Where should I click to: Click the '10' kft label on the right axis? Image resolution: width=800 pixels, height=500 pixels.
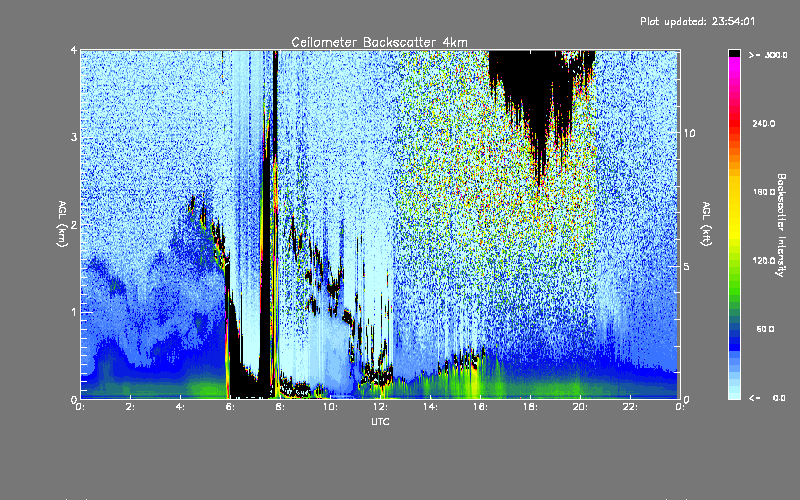(689, 133)
